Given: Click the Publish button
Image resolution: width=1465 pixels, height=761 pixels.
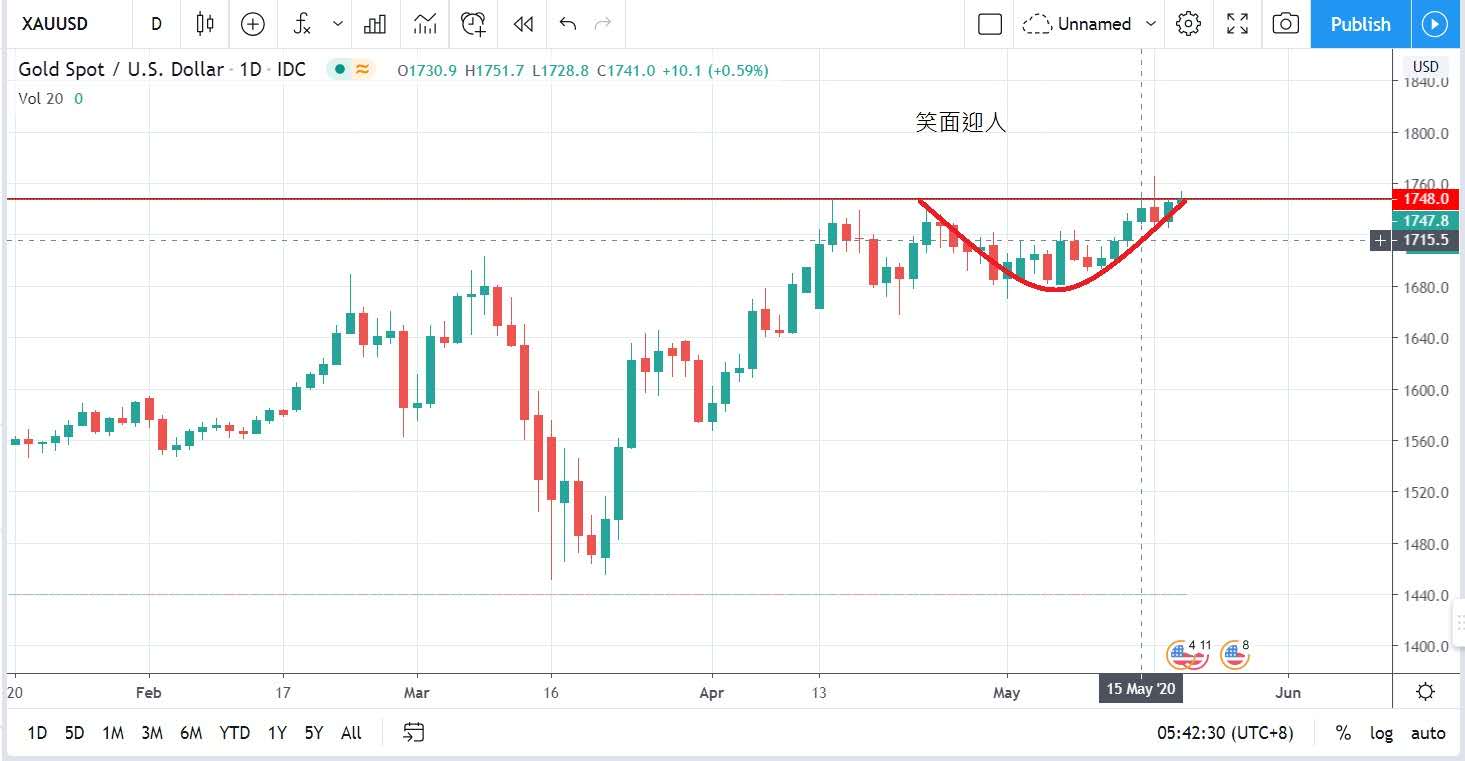Looking at the screenshot, I should [1360, 24].
